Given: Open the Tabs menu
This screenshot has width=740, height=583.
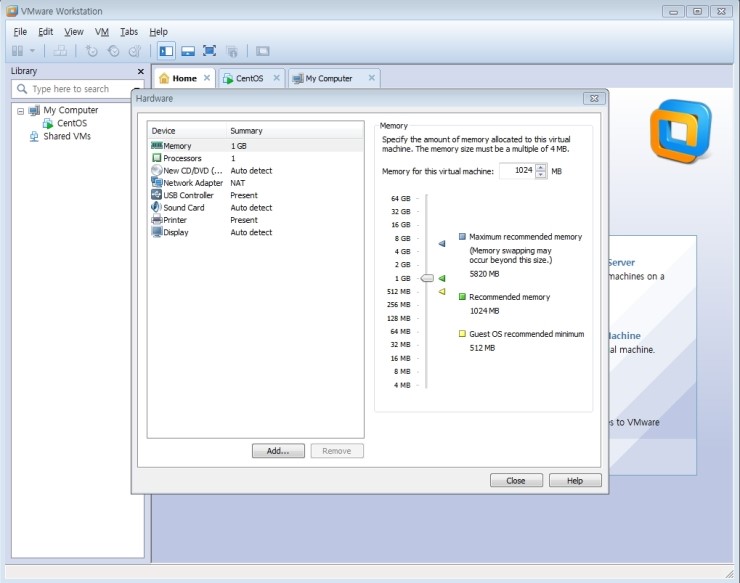Looking at the screenshot, I should pyautogui.click(x=129, y=32).
